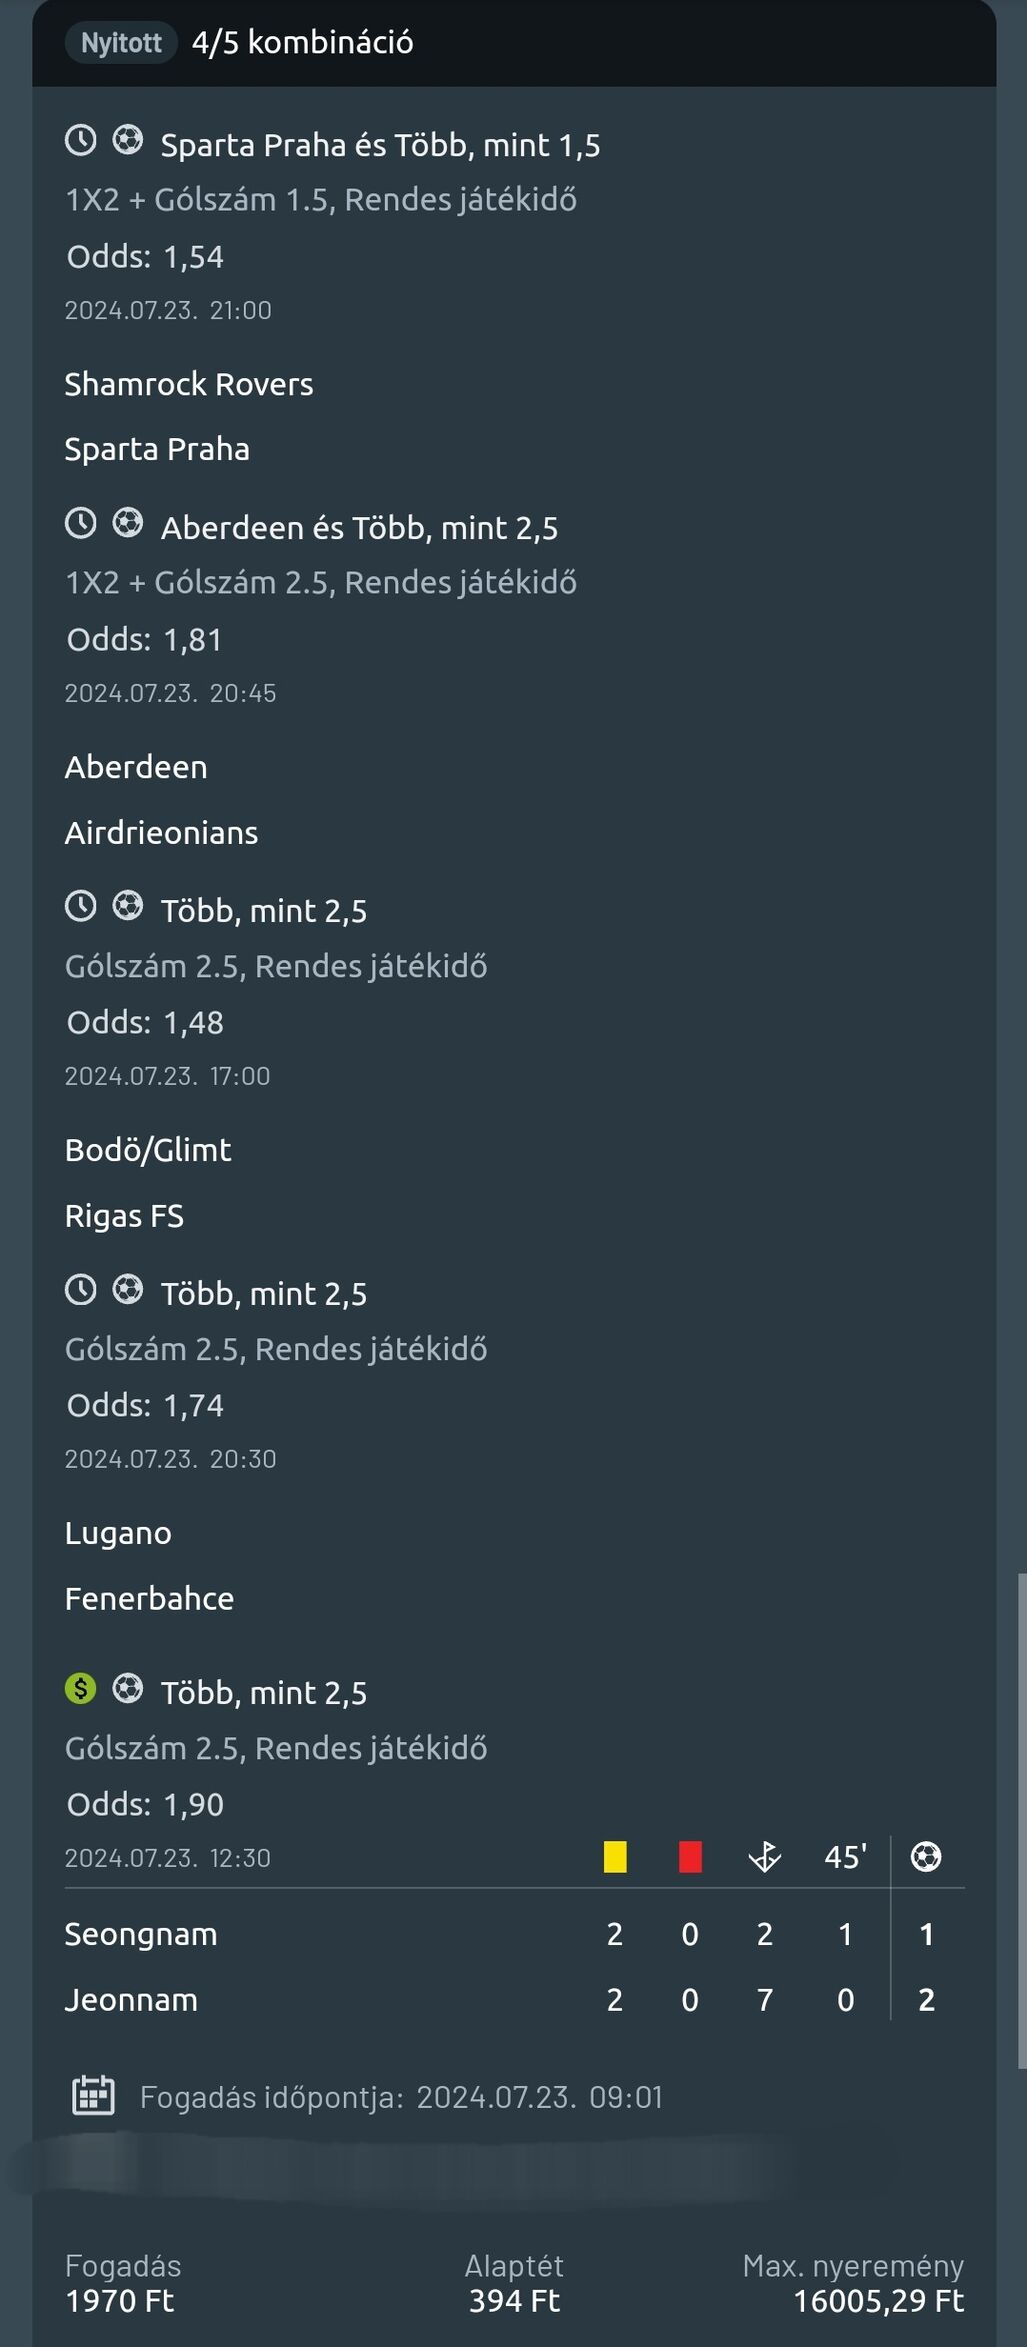The image size is (1027, 2347).
Task: Select the Bodö/Glimt team name
Action: [148, 1150]
